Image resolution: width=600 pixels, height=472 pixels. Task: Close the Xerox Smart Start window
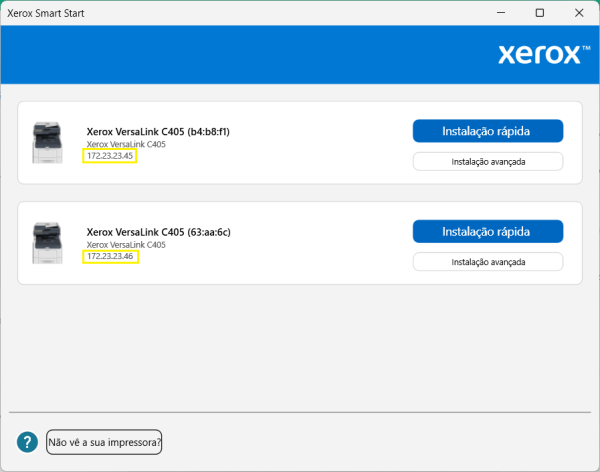point(579,13)
